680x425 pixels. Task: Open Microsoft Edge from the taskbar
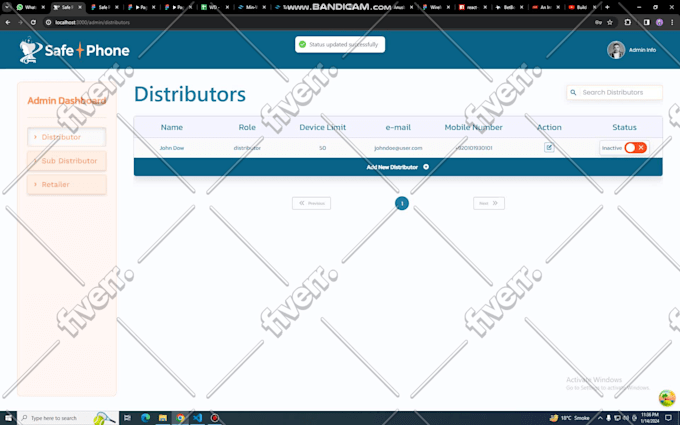tap(145, 418)
